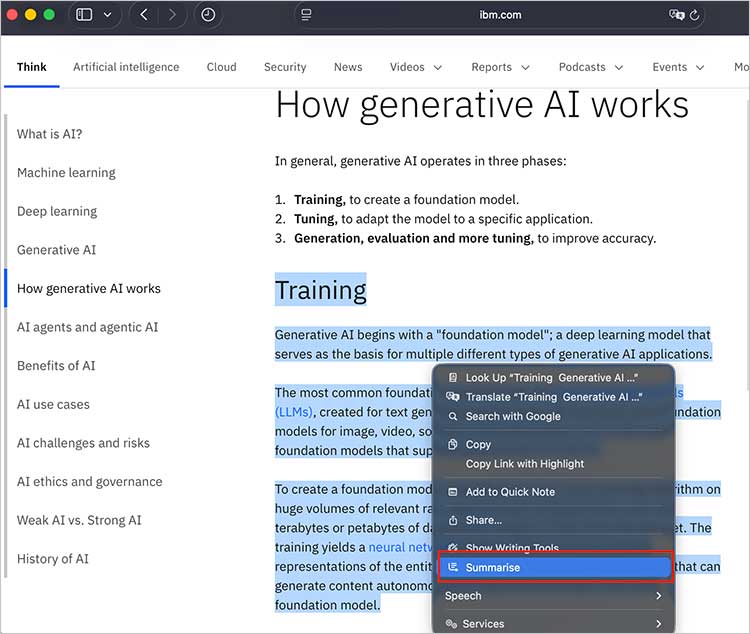This screenshot has height=634, width=750.
Task: Open 'AI use cases' sidebar link
Action: 53,404
